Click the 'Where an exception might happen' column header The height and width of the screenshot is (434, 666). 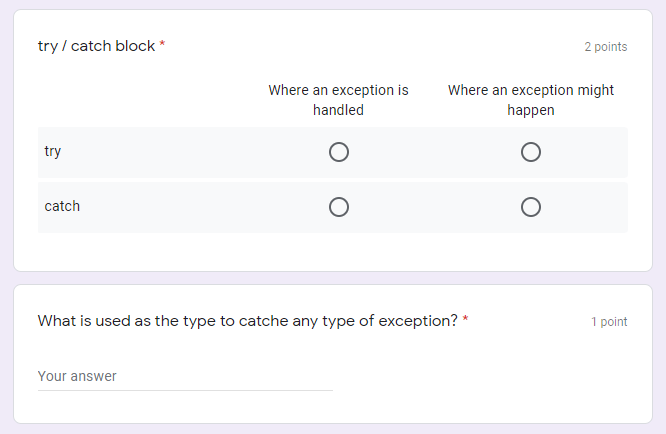coord(531,100)
